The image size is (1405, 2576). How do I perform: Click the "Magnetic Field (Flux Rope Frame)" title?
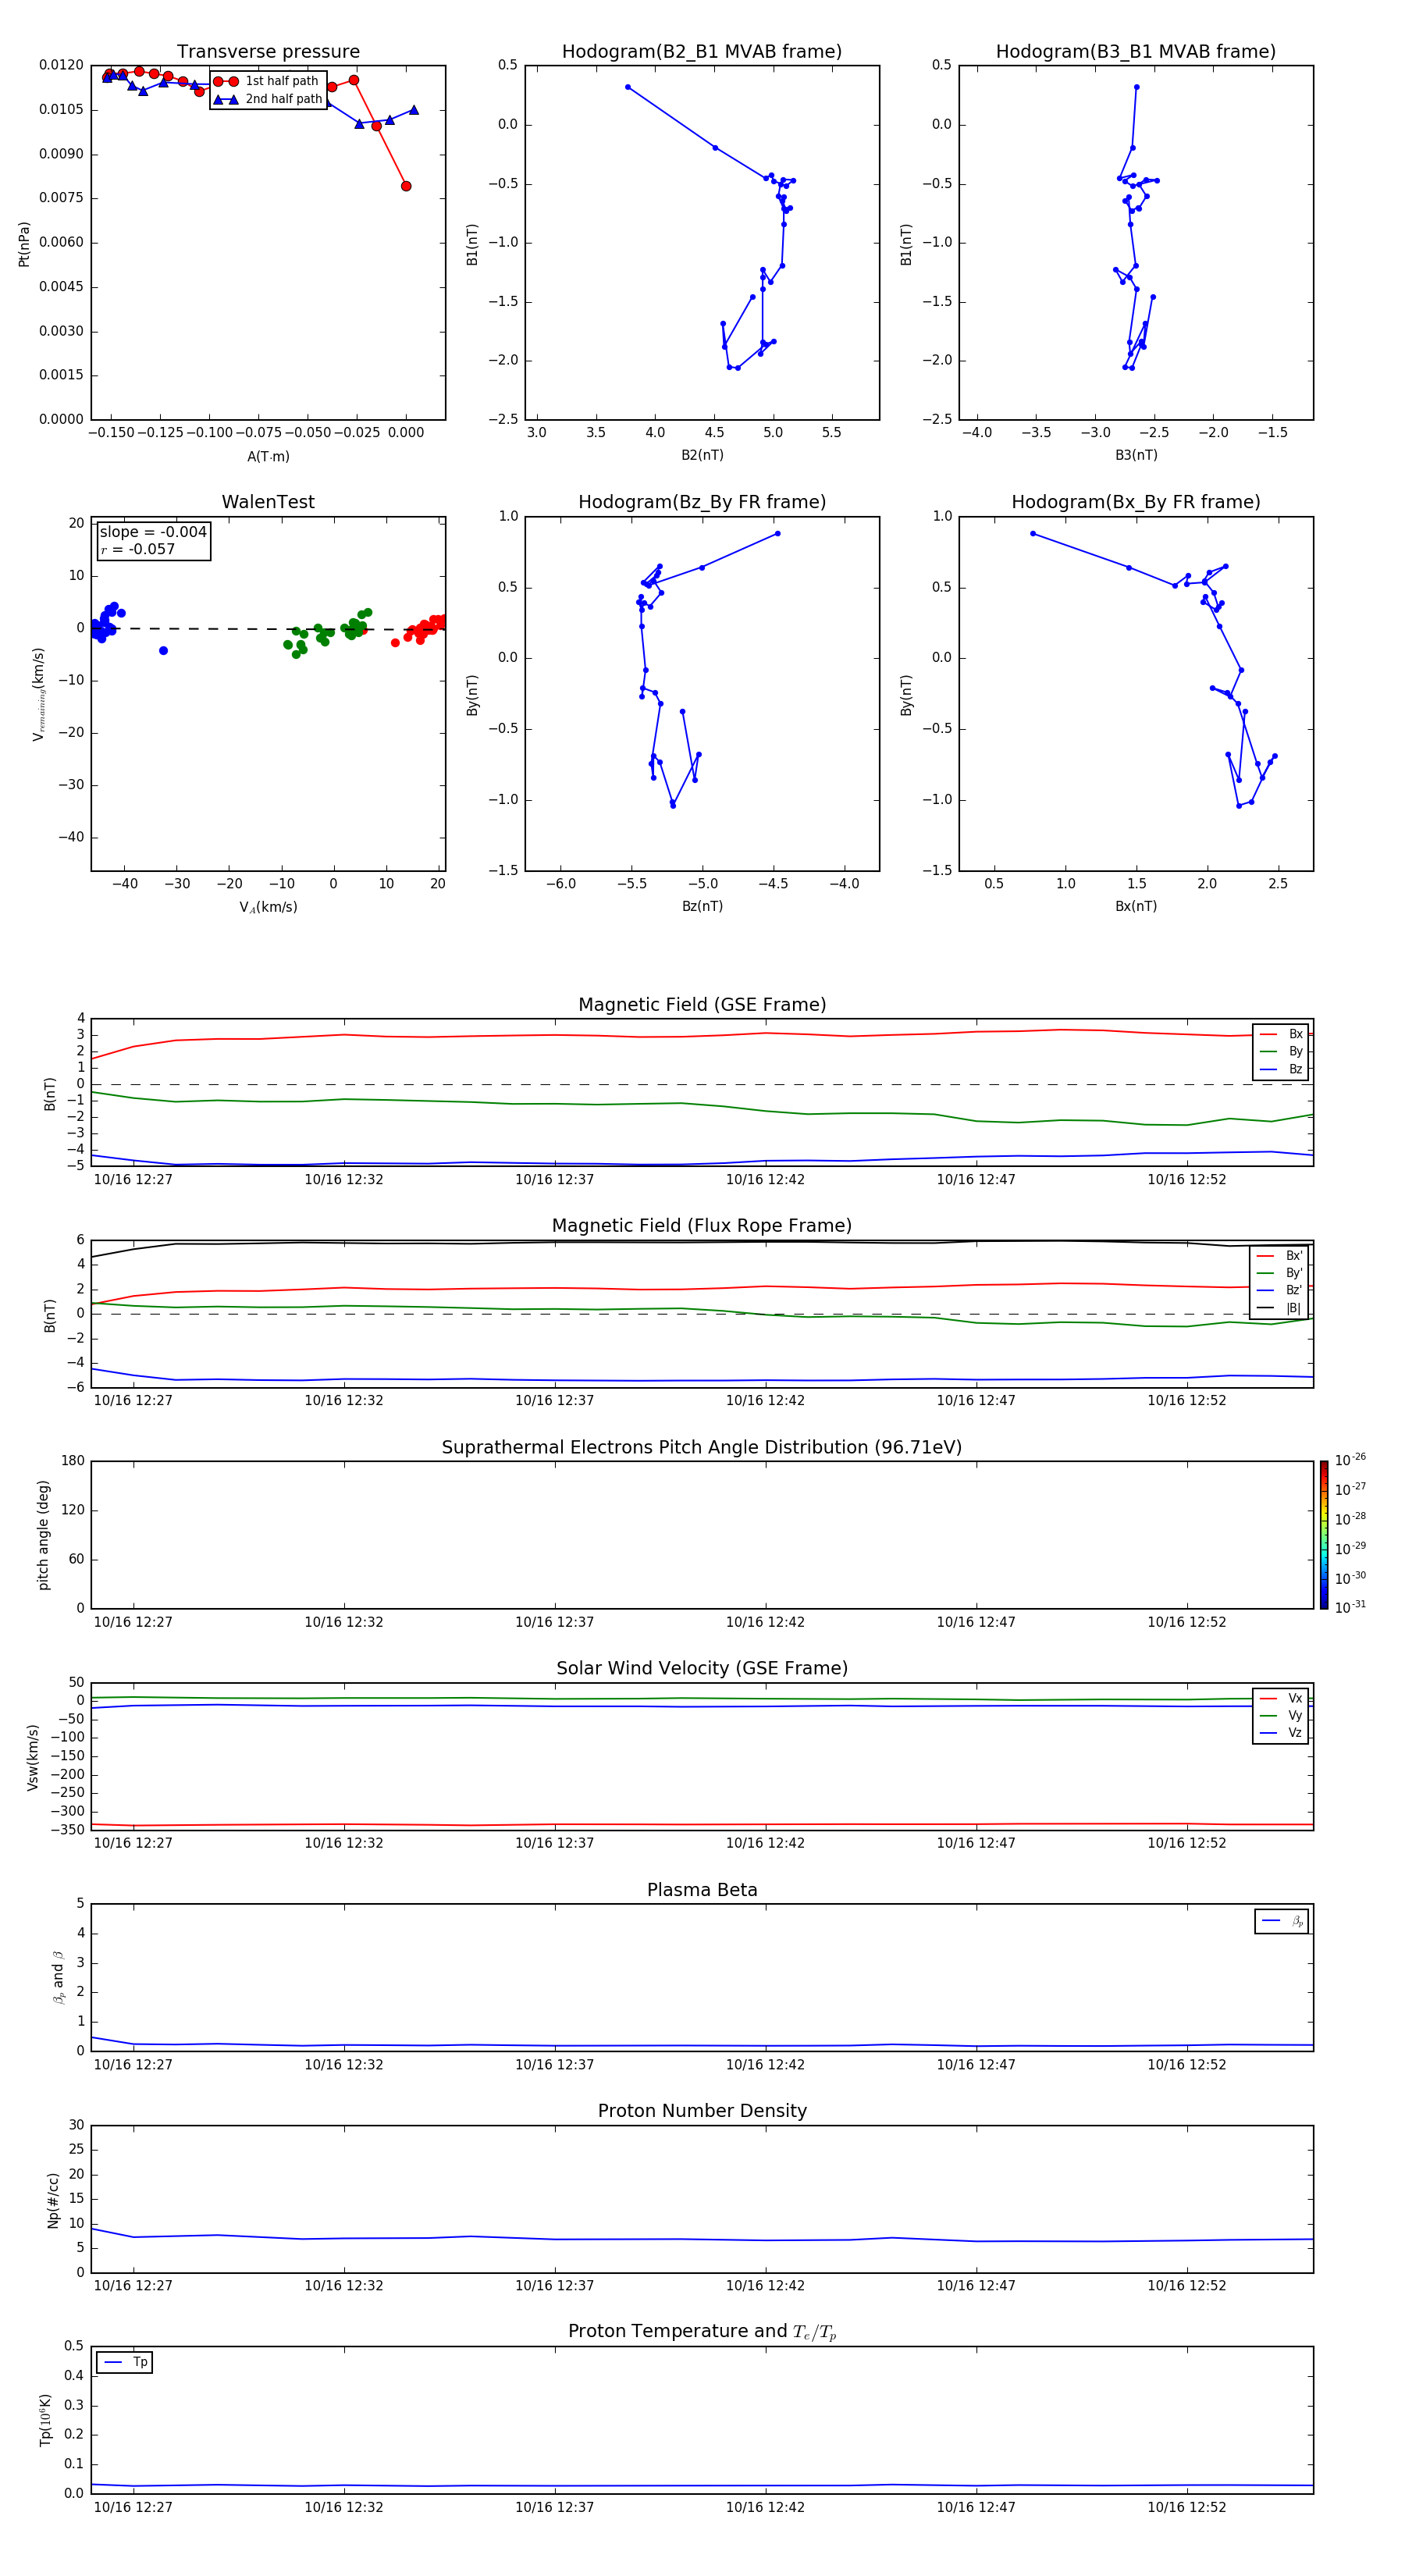coord(702,1226)
